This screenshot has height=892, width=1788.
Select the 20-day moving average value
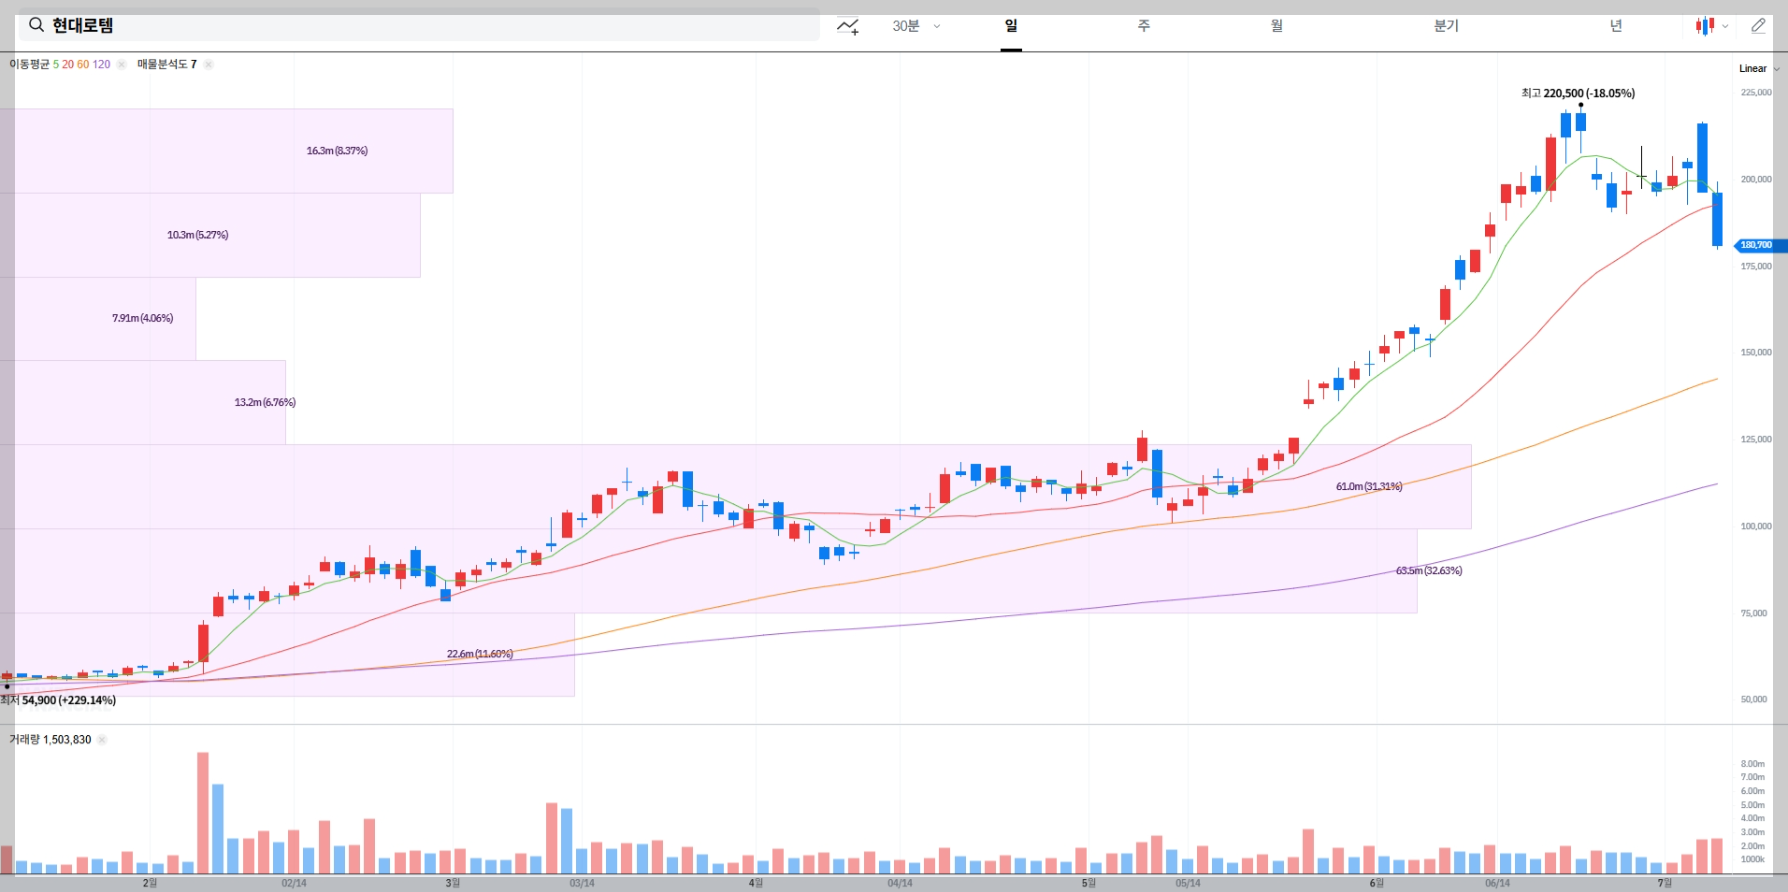68,64
